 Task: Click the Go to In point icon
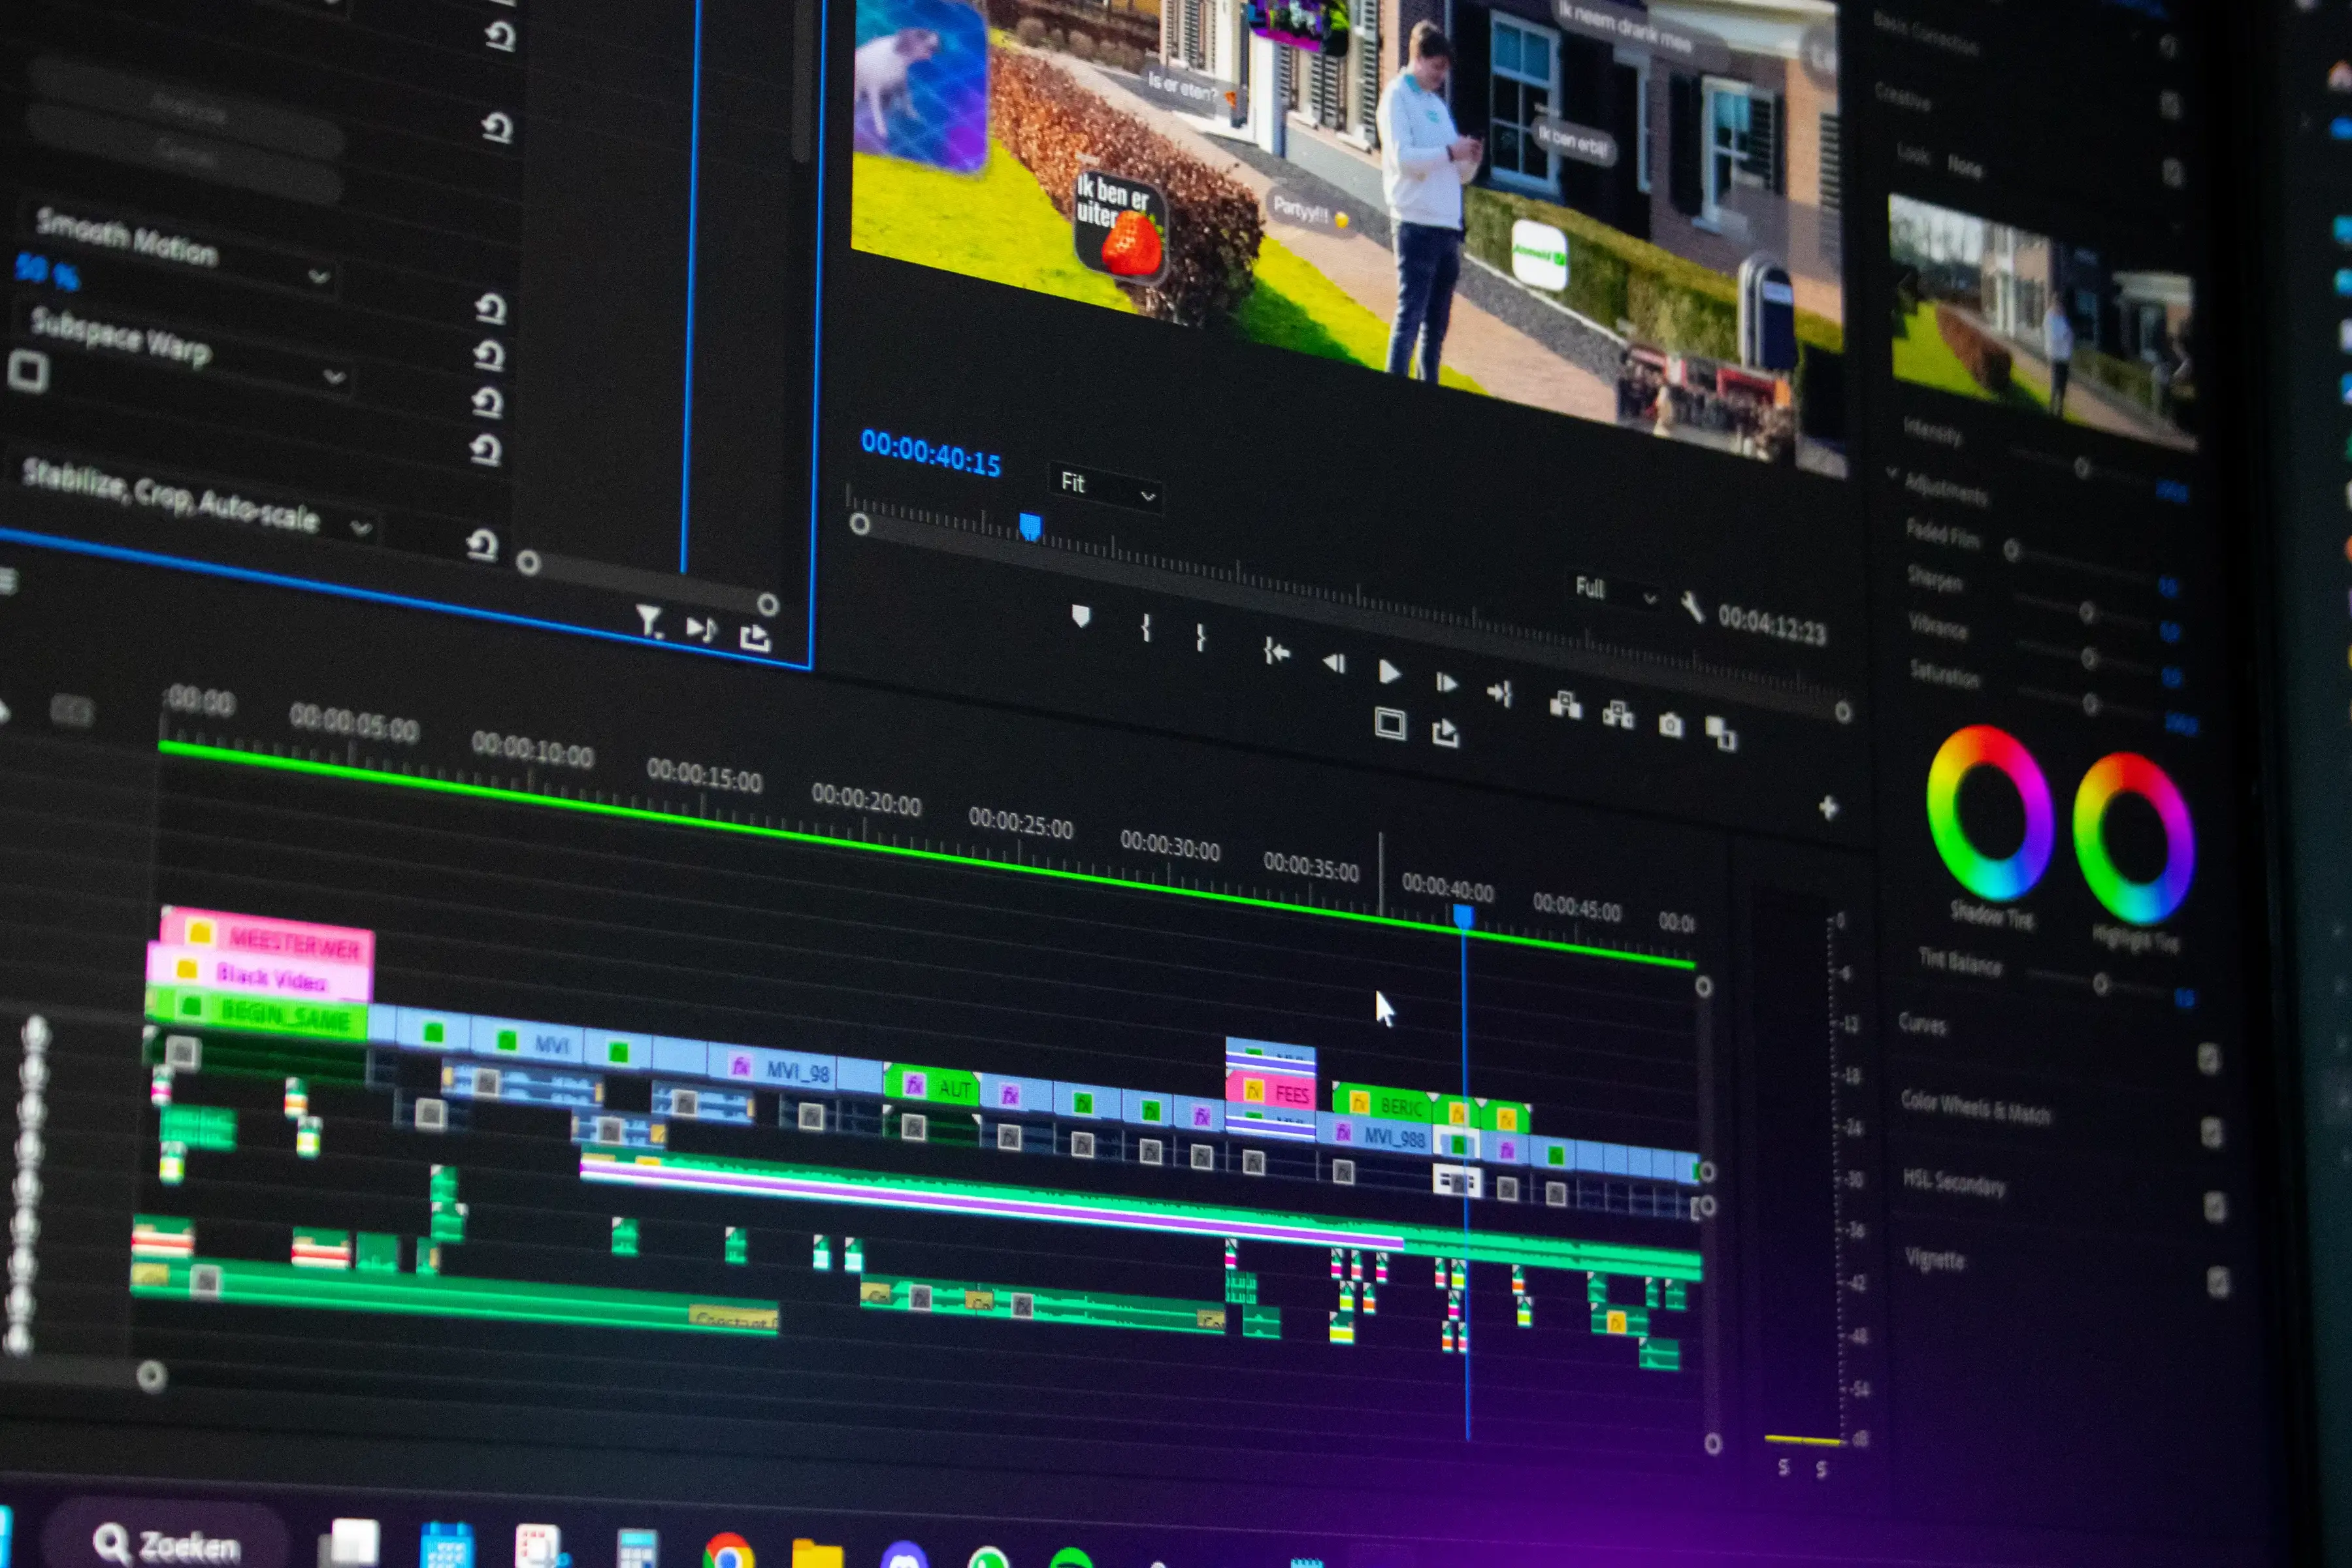pos(1276,652)
